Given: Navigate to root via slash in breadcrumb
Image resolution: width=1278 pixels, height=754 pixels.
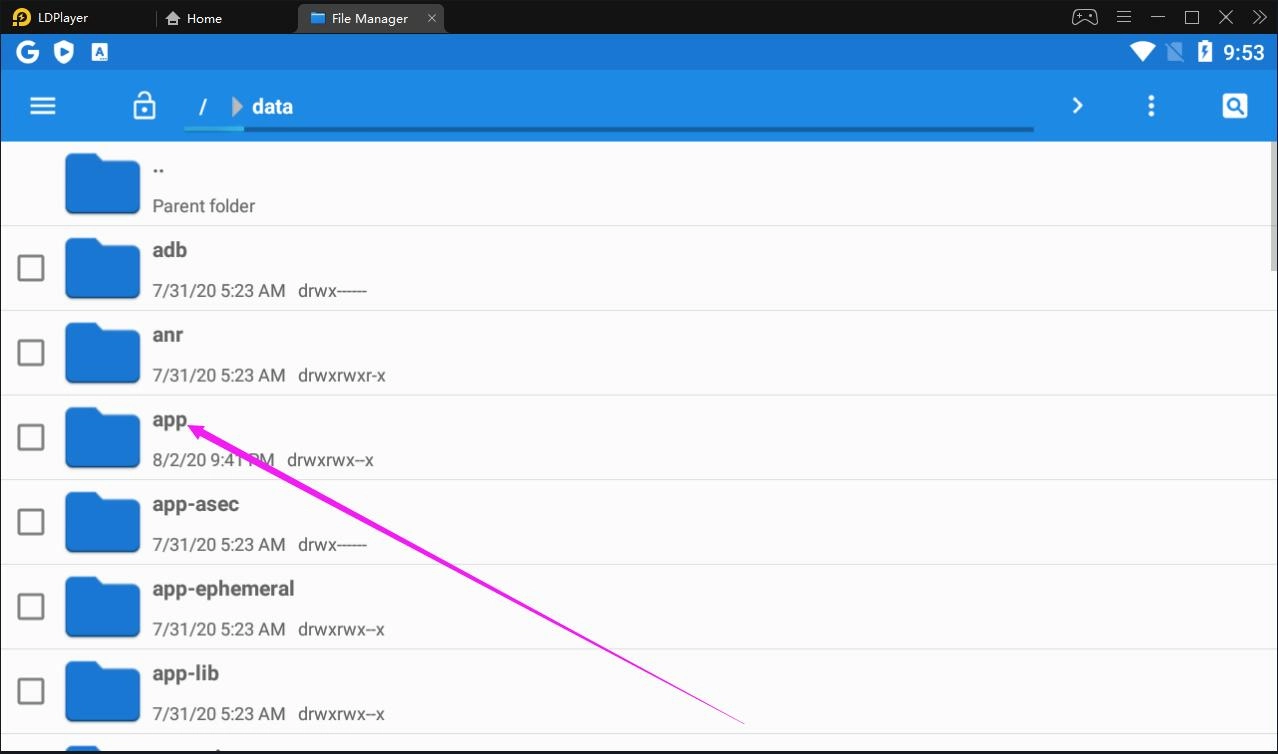Looking at the screenshot, I should [x=203, y=105].
